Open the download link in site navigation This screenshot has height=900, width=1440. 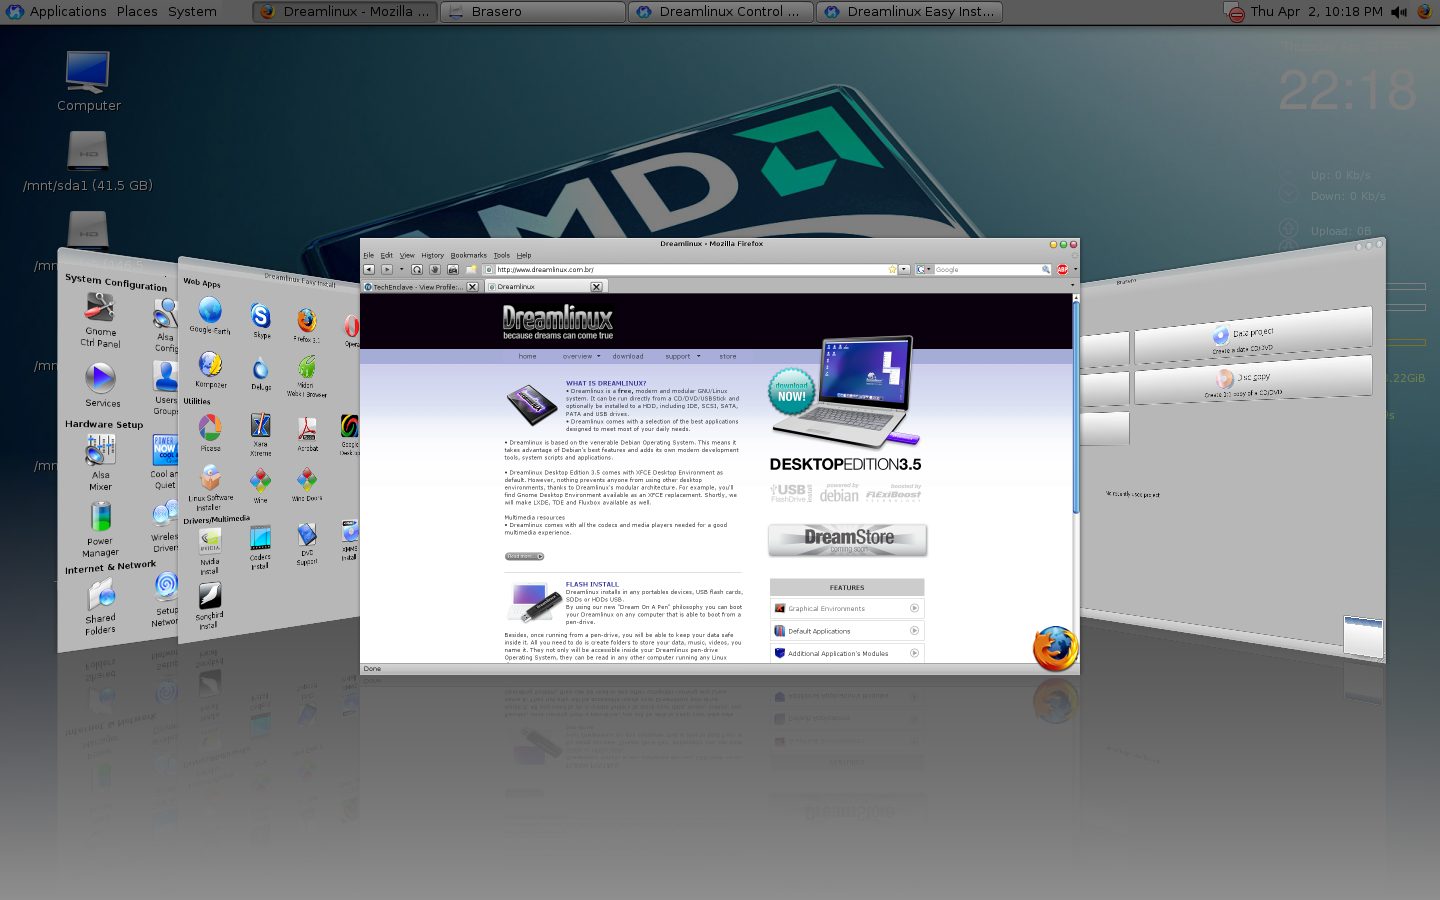coord(628,356)
